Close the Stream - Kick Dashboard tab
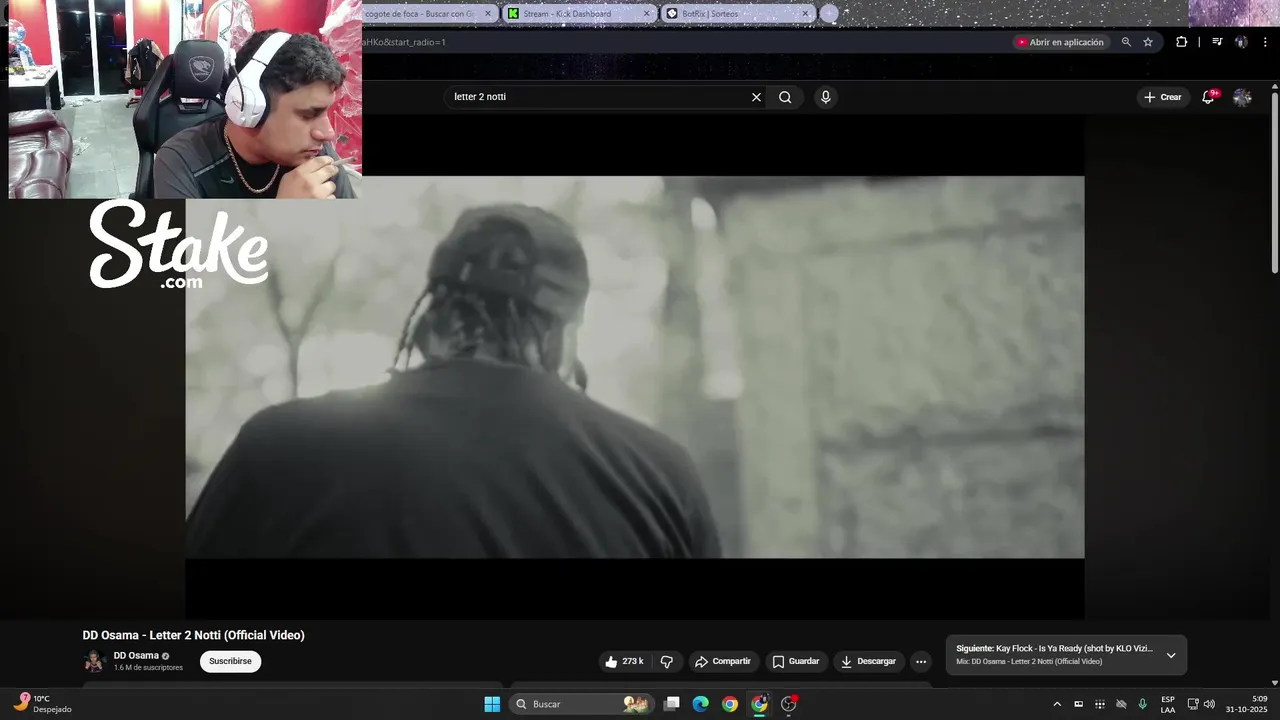 pos(647,14)
